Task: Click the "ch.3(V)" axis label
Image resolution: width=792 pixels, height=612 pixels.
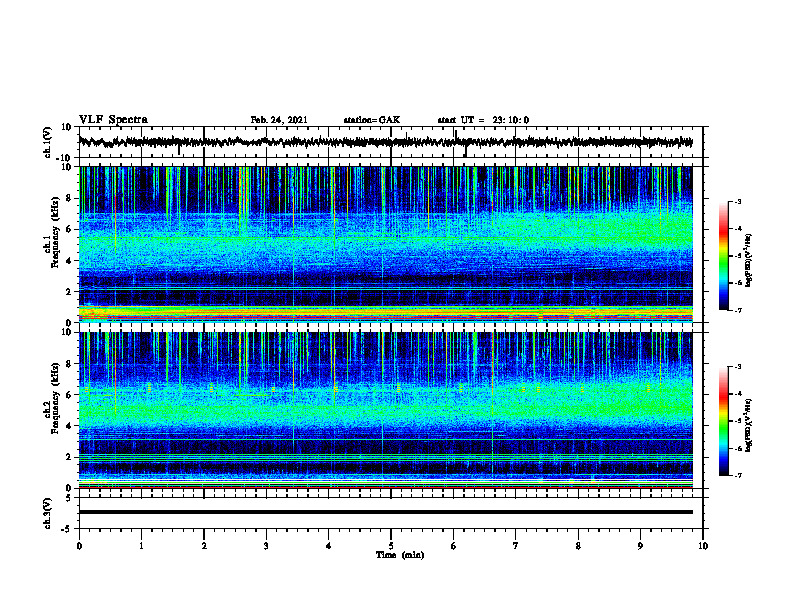Action: pyautogui.click(x=48, y=513)
